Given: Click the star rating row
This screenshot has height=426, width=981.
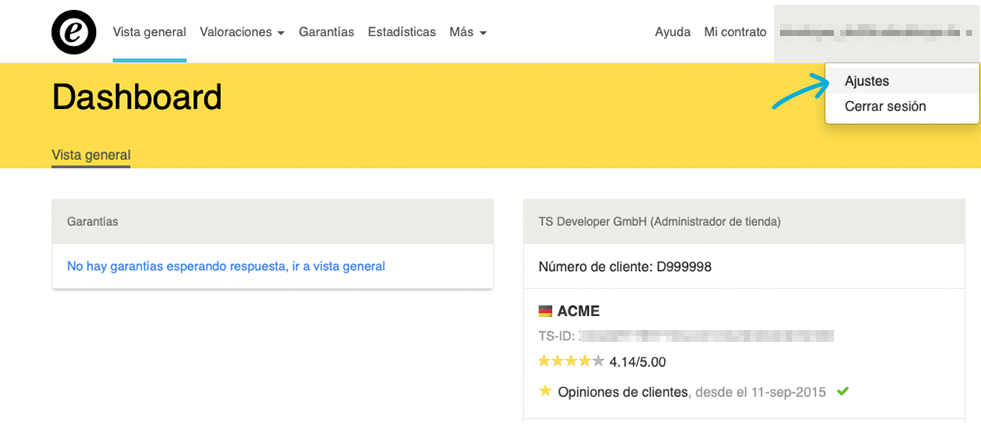Looking at the screenshot, I should point(571,361).
